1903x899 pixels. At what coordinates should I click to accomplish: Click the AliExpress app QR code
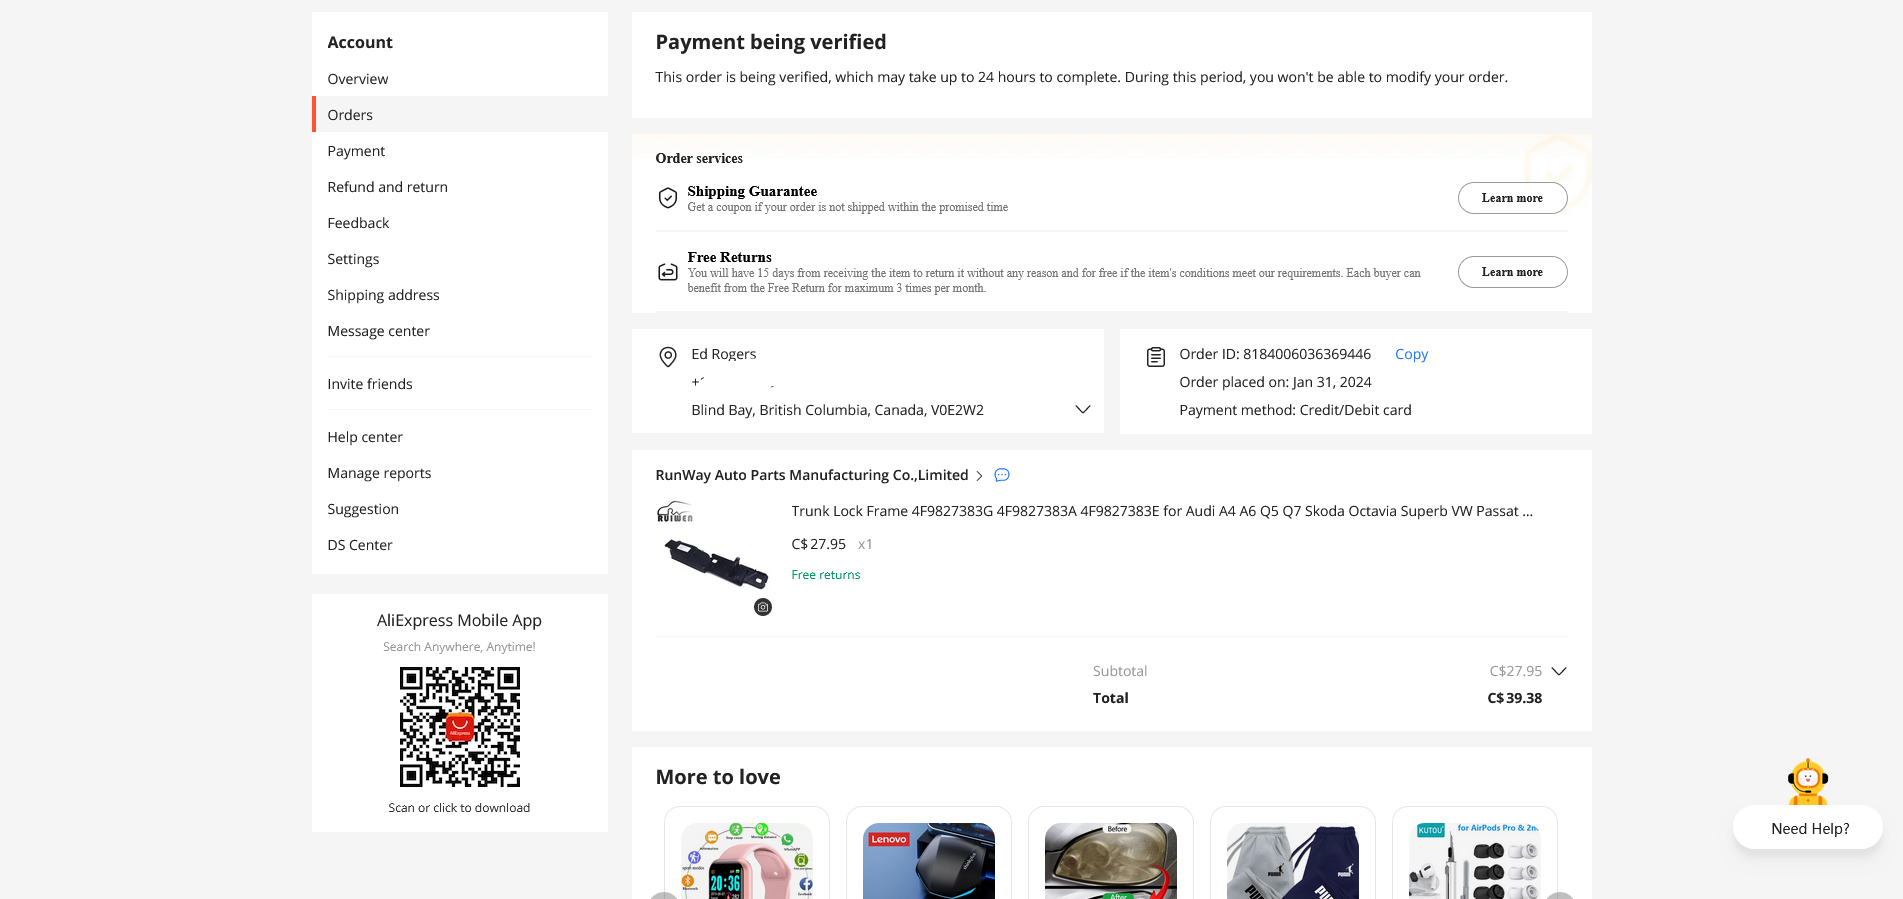[x=460, y=727]
